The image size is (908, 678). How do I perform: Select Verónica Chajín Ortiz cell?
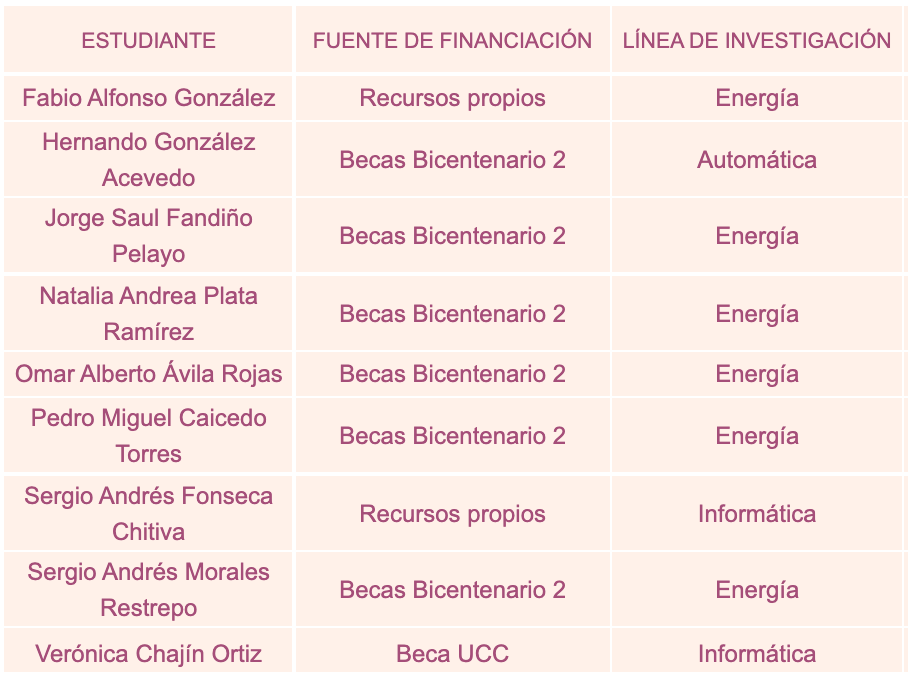pyautogui.click(x=148, y=654)
